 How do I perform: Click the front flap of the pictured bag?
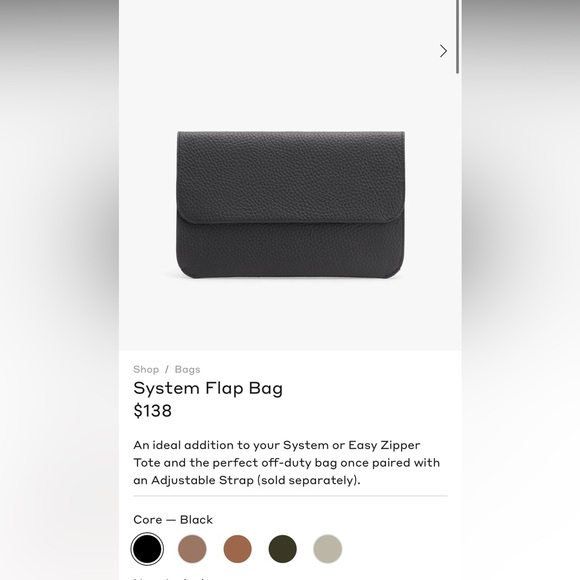pos(290,178)
